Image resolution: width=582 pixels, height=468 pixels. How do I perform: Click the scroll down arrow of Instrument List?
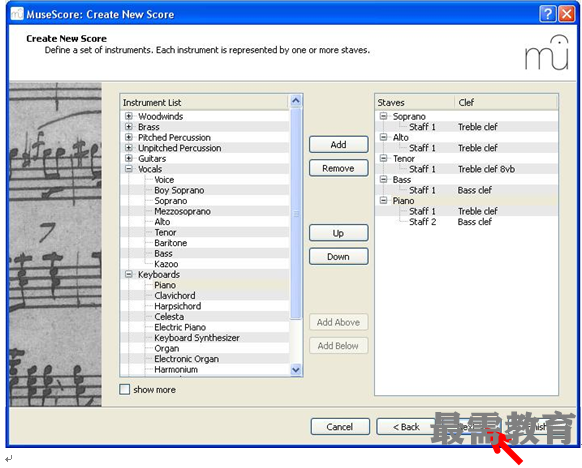pos(296,370)
